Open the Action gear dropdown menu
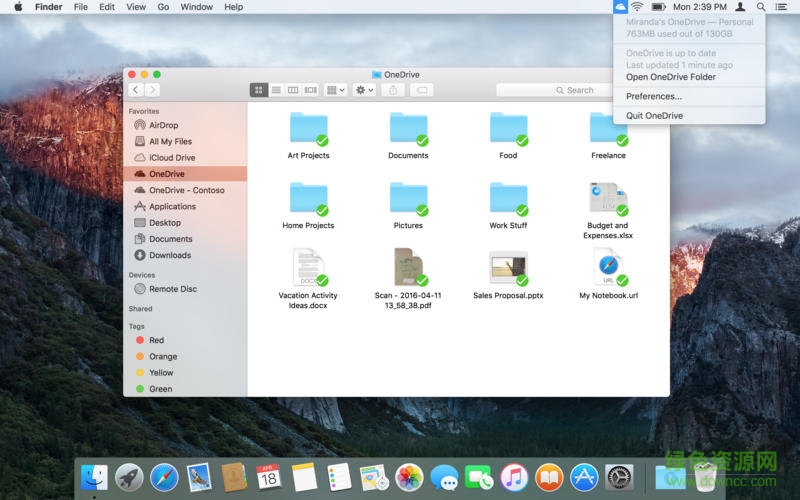Screen dimensions: 800x500 click(364, 90)
